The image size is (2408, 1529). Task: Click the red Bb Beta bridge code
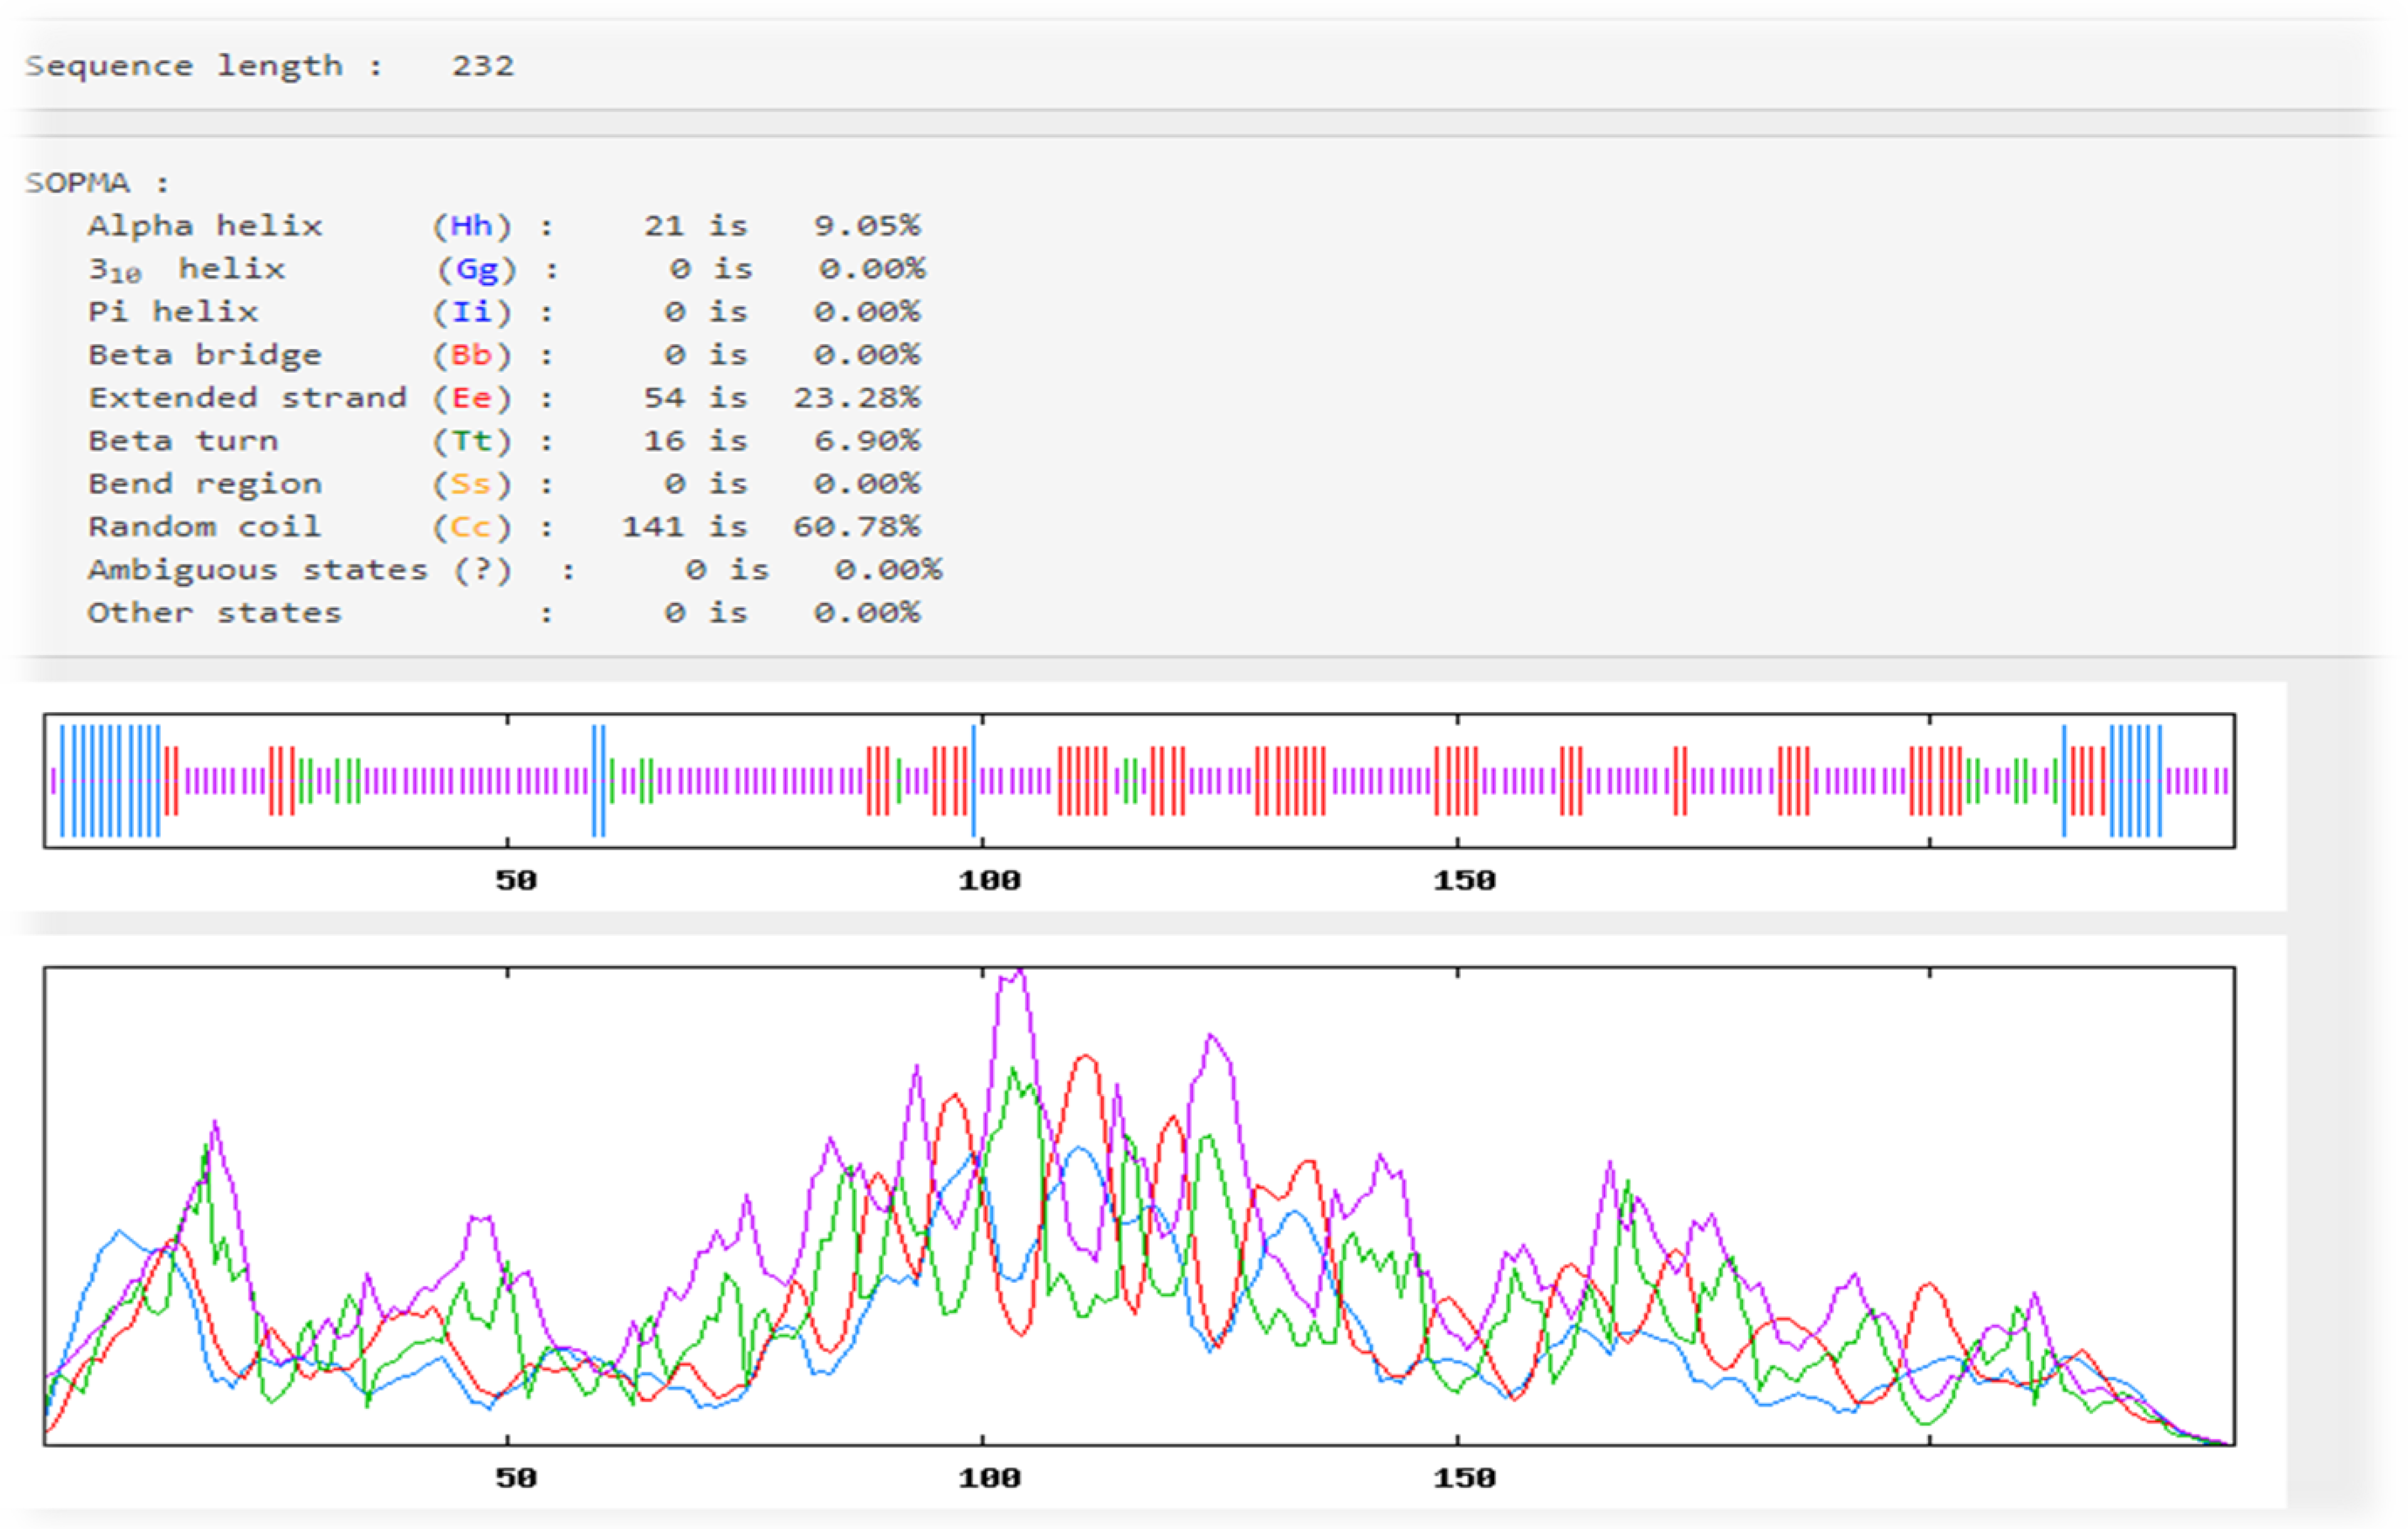point(472,355)
